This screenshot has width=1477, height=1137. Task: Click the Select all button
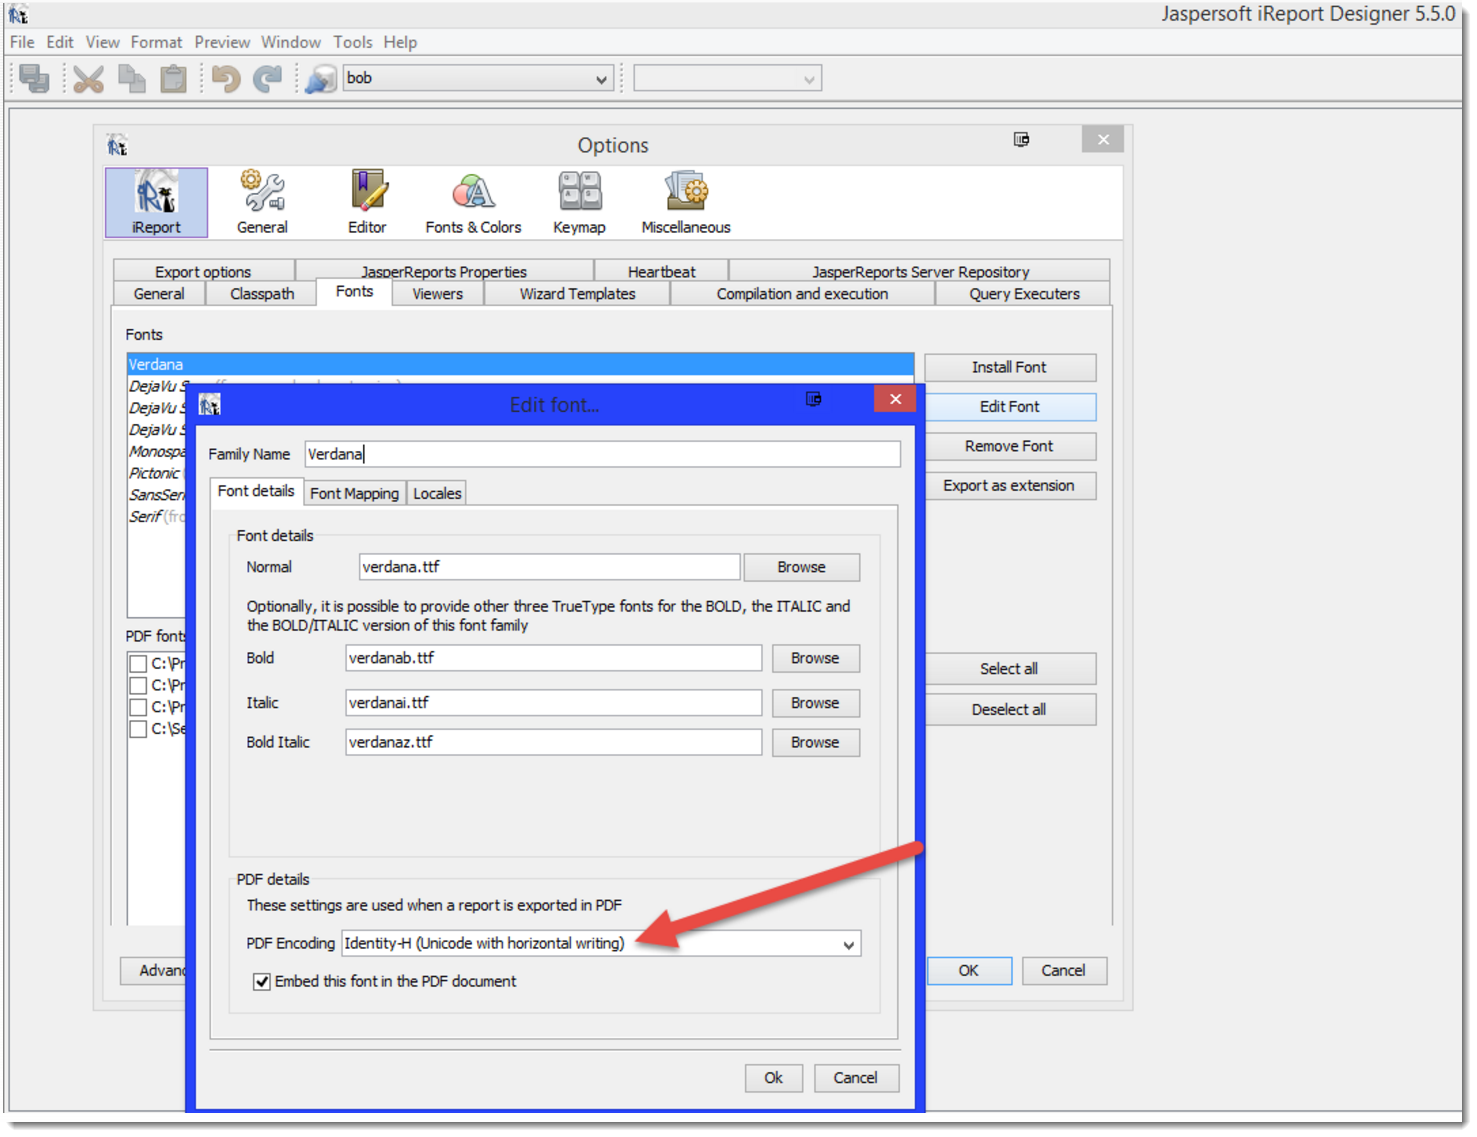pyautogui.click(x=1010, y=669)
